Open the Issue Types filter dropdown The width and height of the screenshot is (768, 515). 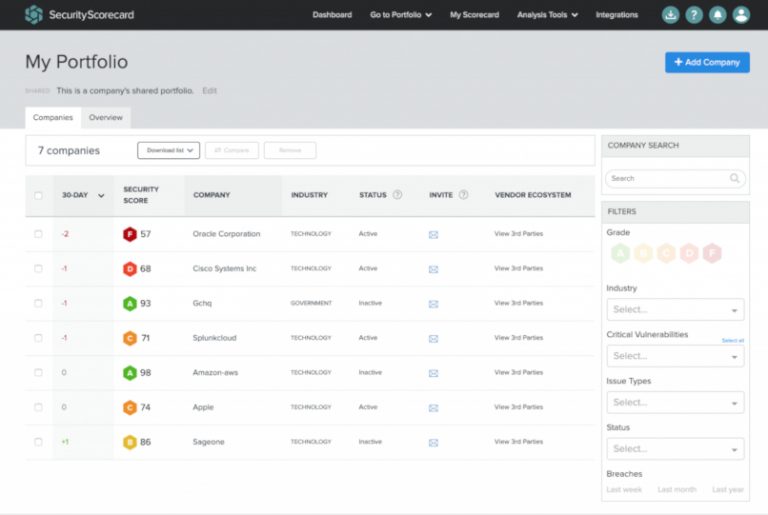point(675,403)
